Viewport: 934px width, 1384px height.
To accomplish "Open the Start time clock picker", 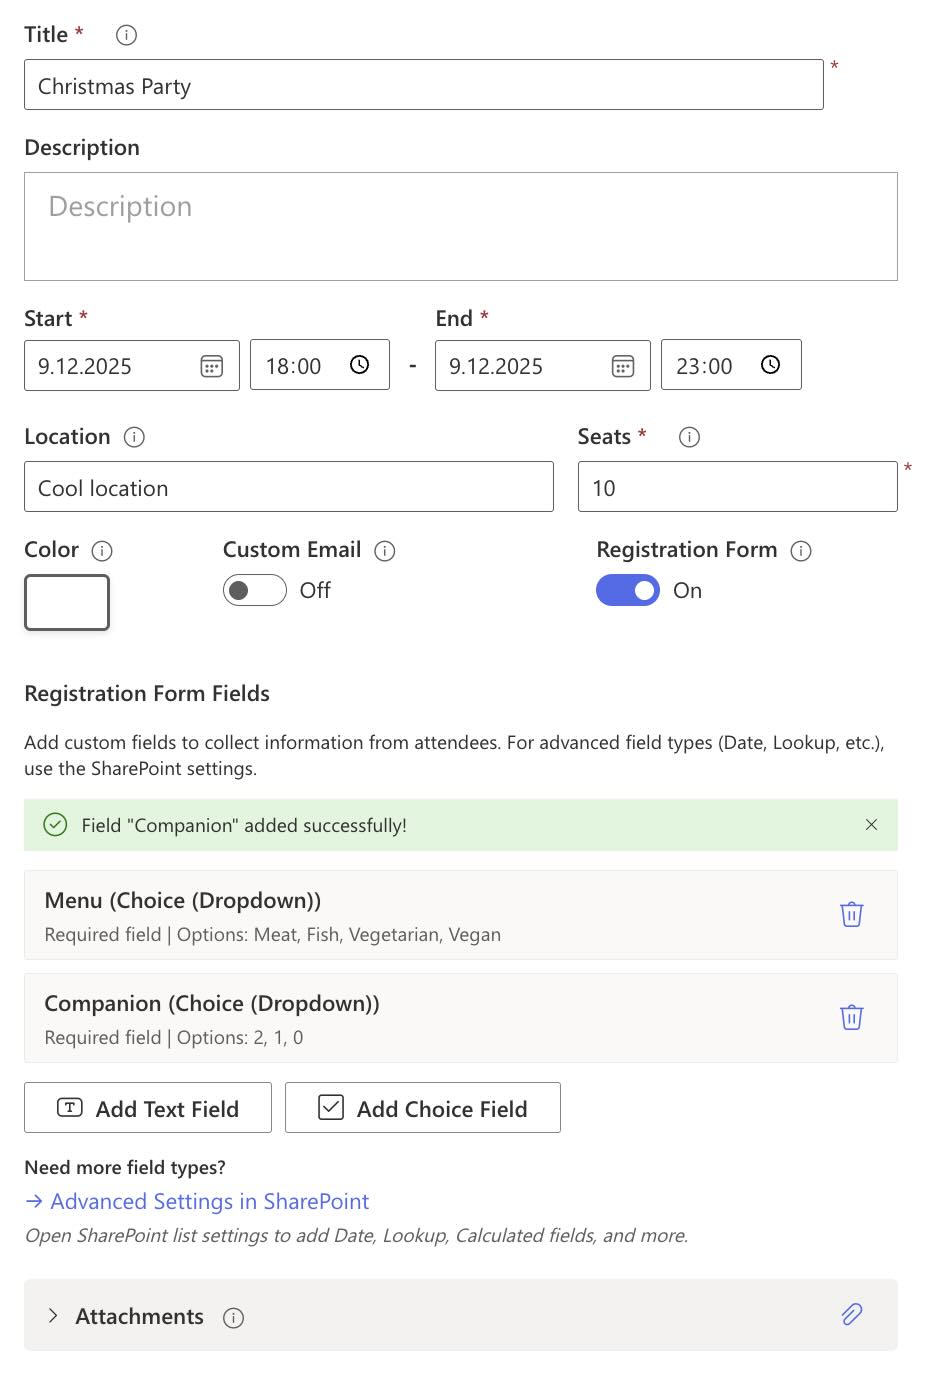I will pos(359,365).
